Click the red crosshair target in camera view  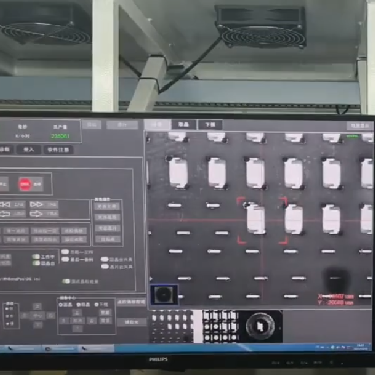262,220
